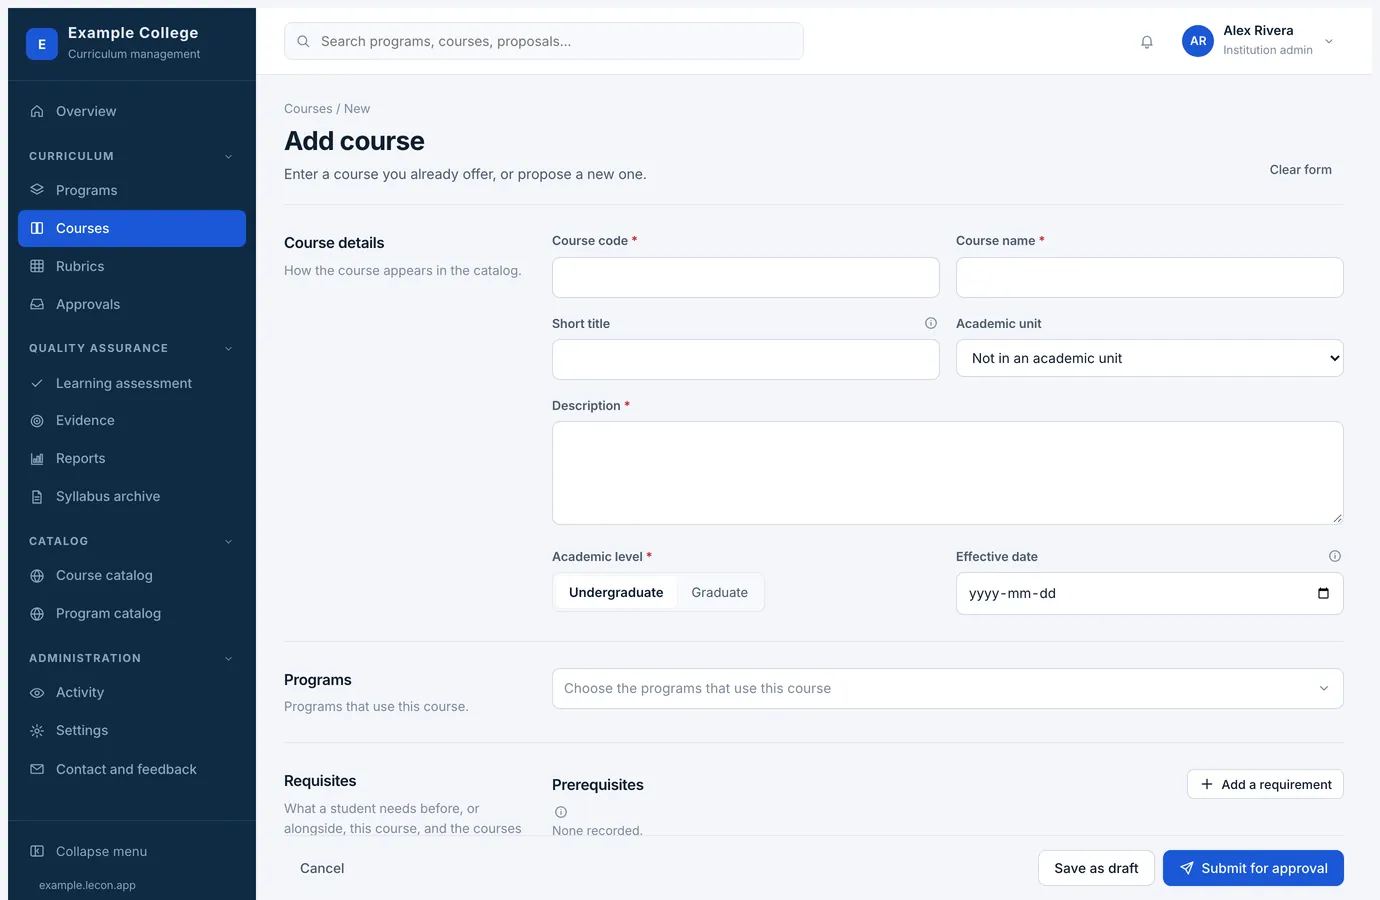Select Undergraduate academic level
This screenshot has width=1380, height=900.
coord(616,592)
